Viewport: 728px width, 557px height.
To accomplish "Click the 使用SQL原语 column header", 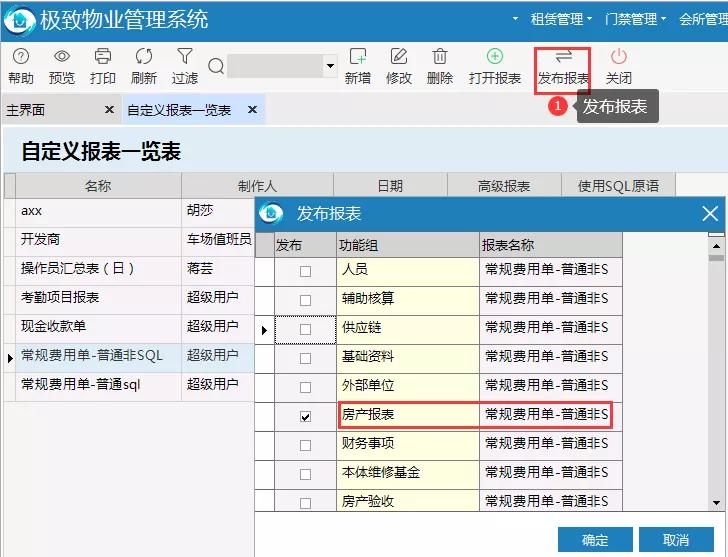I will 618,186.
